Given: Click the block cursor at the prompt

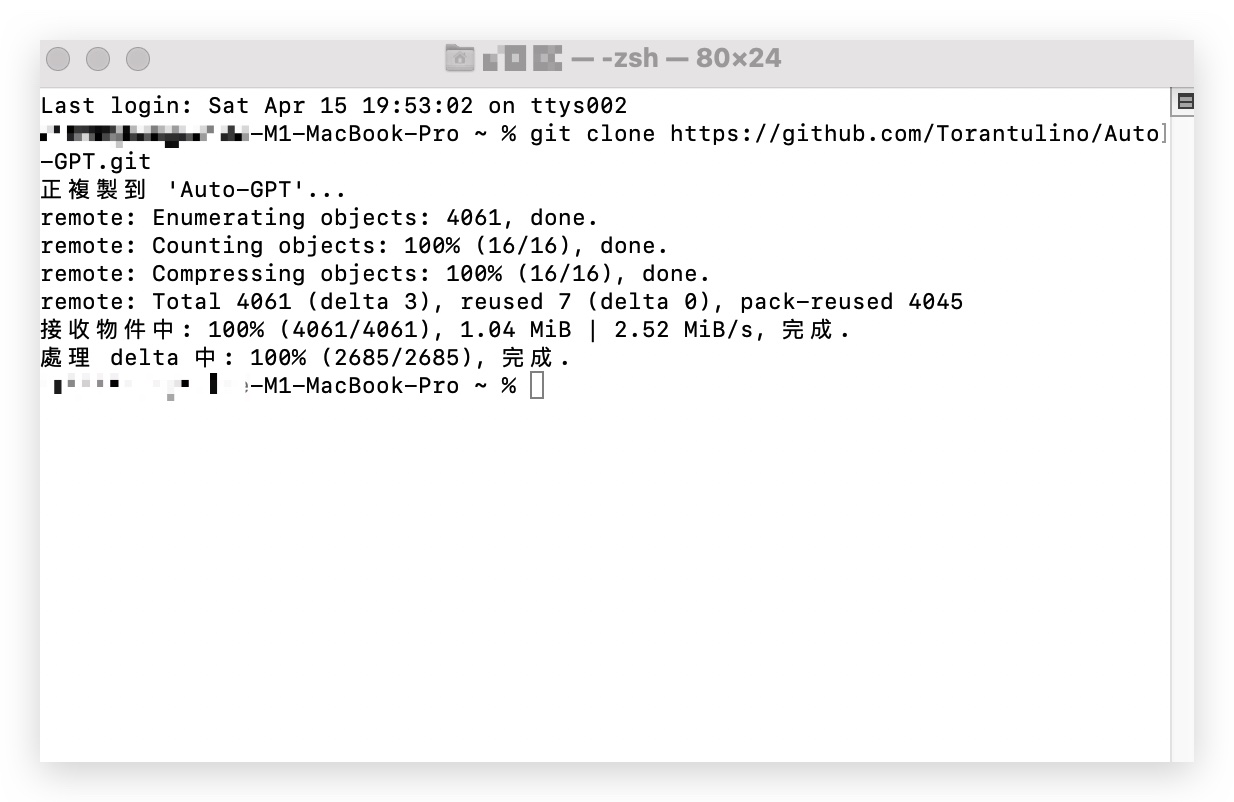Looking at the screenshot, I should (537, 386).
